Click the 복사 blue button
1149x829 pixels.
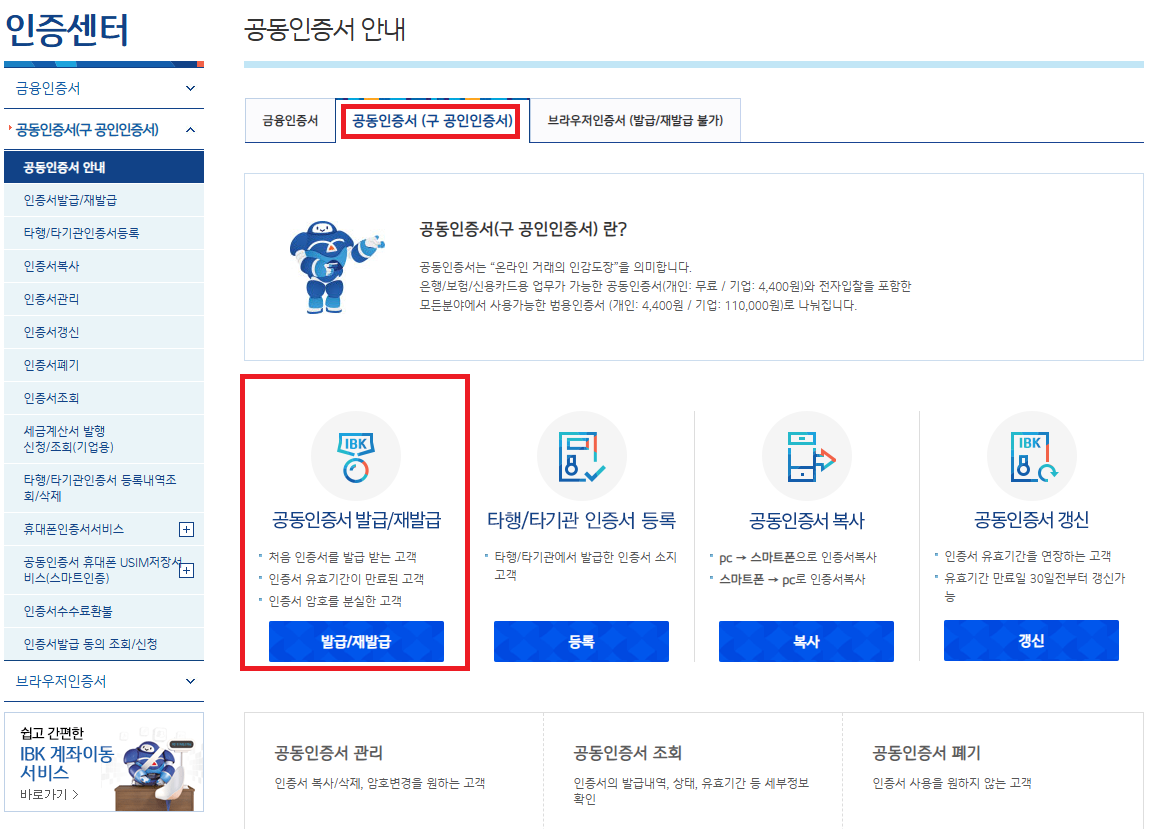click(806, 641)
